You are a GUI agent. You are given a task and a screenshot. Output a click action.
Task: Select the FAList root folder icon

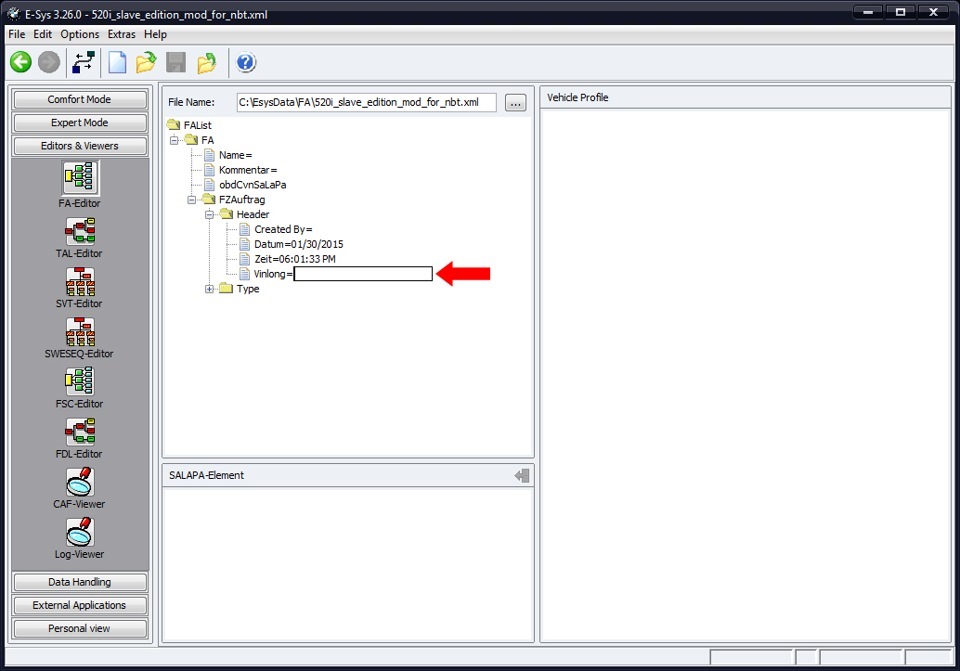tap(174, 125)
